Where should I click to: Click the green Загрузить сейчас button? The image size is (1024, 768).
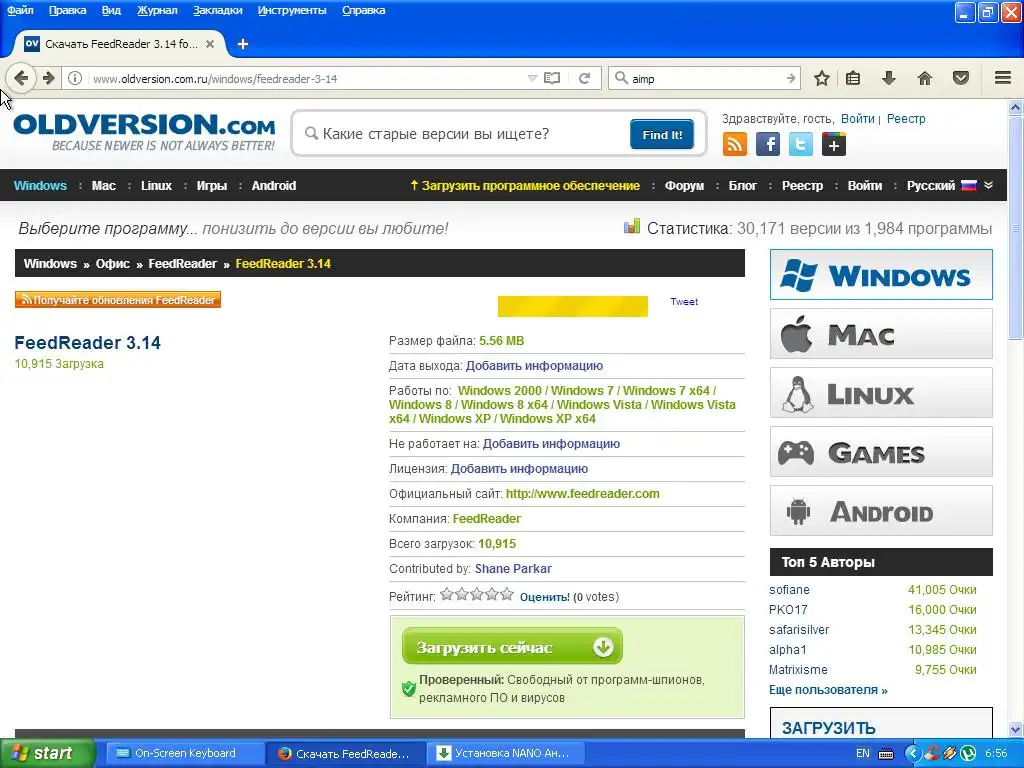[x=512, y=647]
